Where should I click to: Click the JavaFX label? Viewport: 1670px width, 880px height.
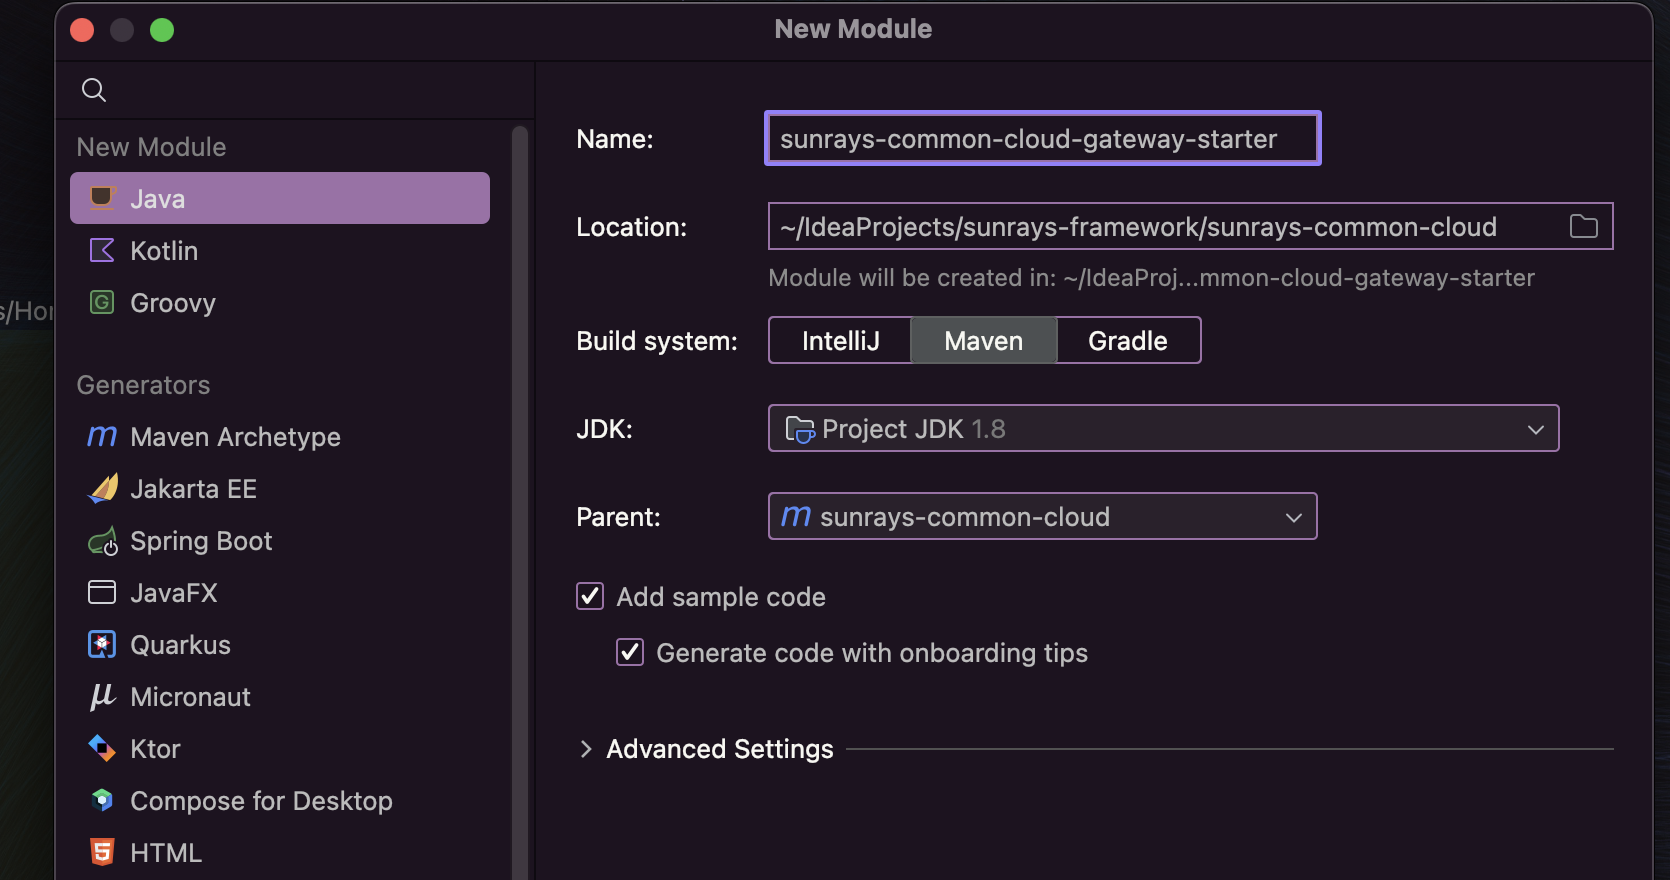pos(173,593)
